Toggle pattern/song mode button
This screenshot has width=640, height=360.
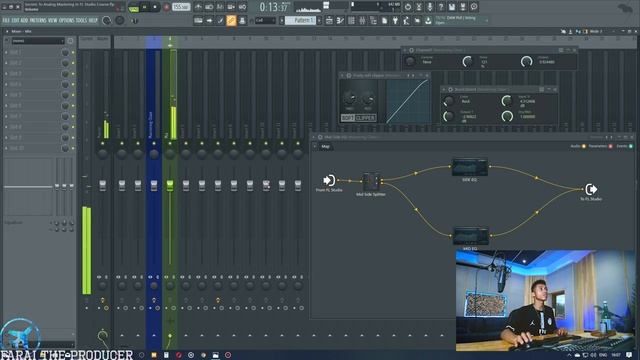tap(133, 7)
